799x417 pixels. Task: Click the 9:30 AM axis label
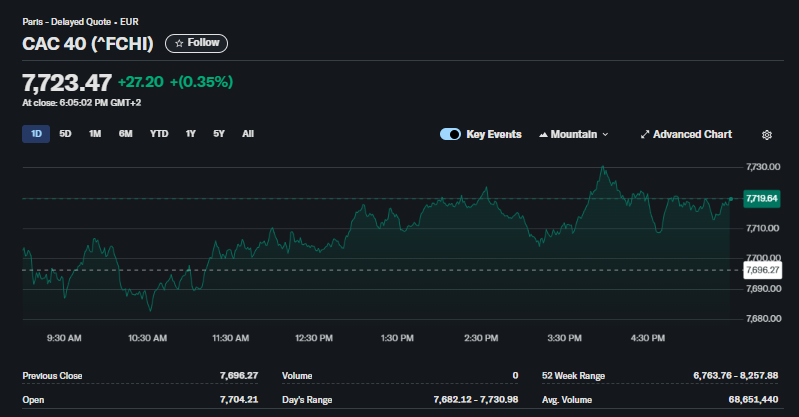tap(64, 338)
